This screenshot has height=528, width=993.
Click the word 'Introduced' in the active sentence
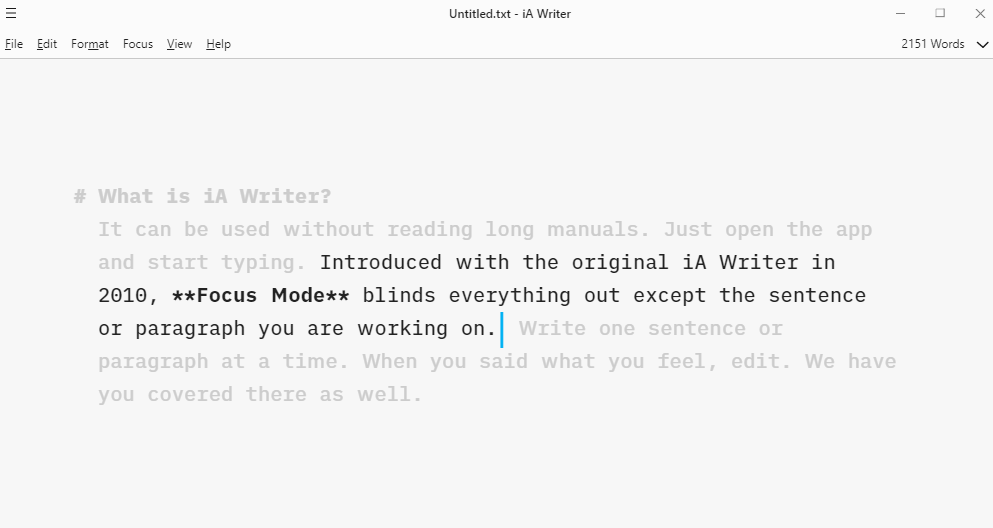(381, 263)
